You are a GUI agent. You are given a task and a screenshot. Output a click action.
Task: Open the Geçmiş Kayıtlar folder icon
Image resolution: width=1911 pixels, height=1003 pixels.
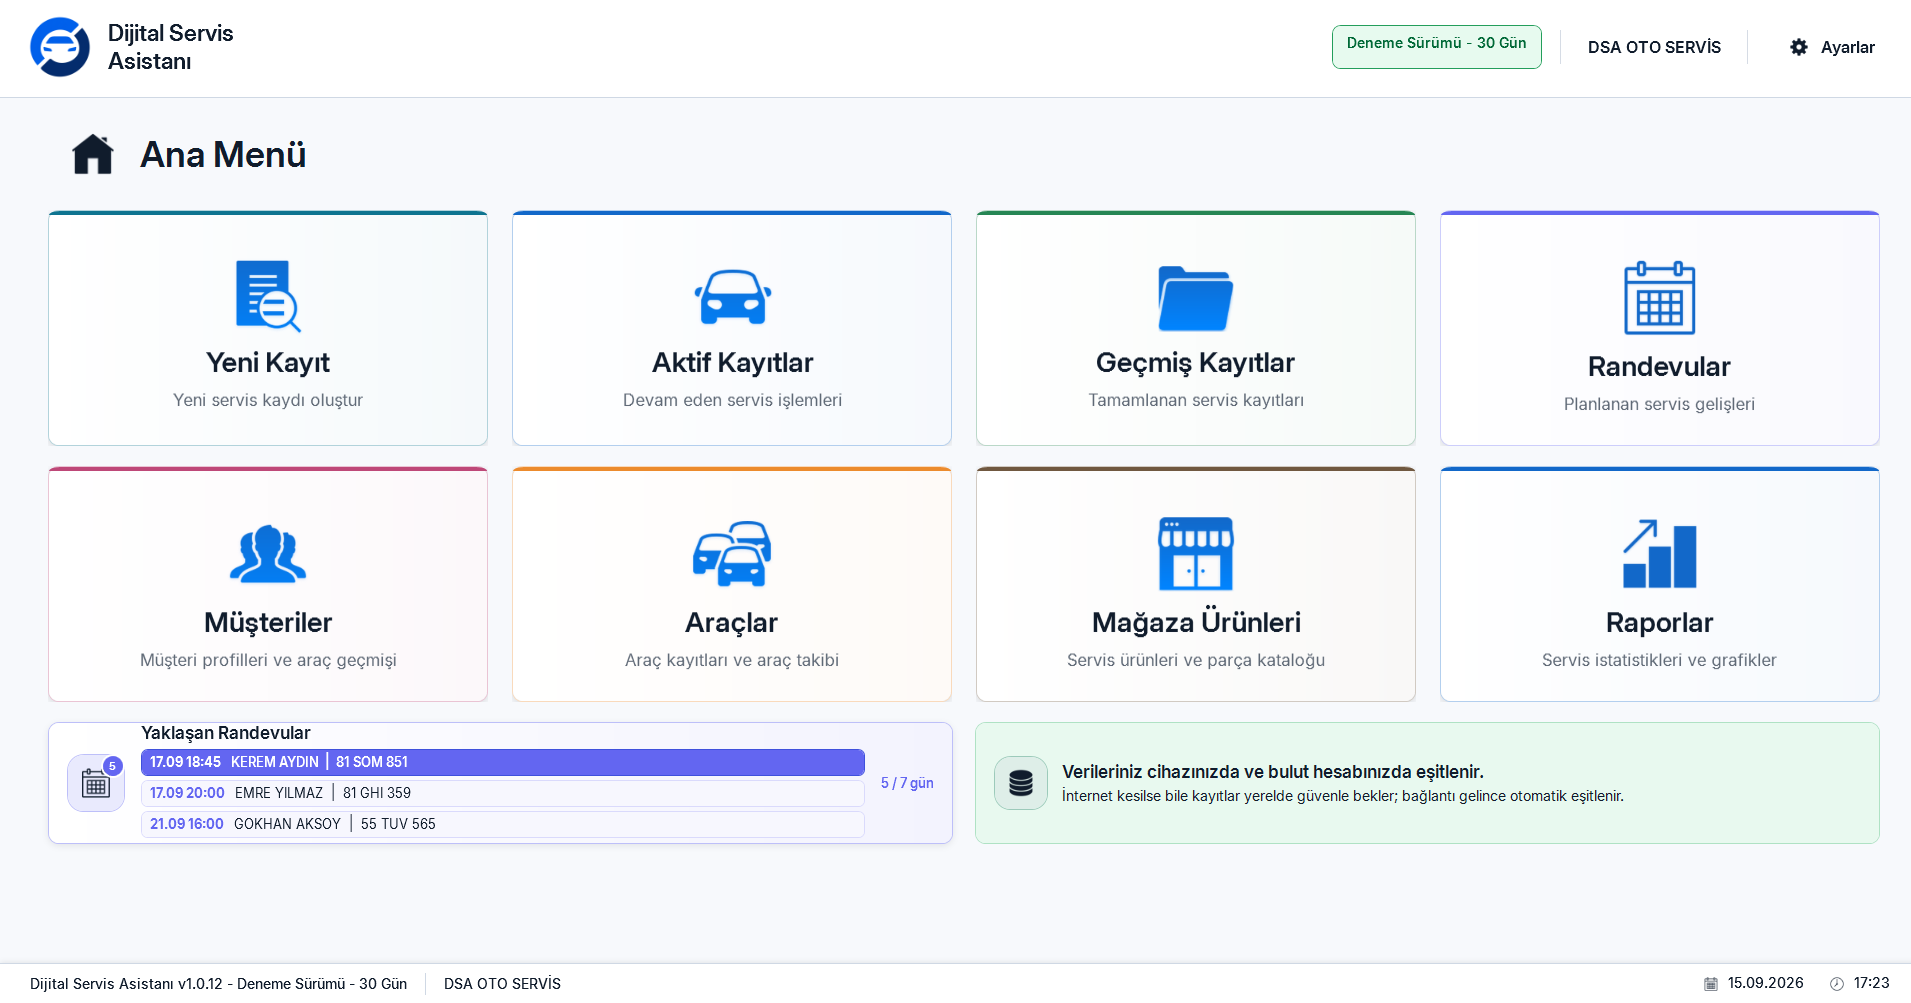point(1196,298)
